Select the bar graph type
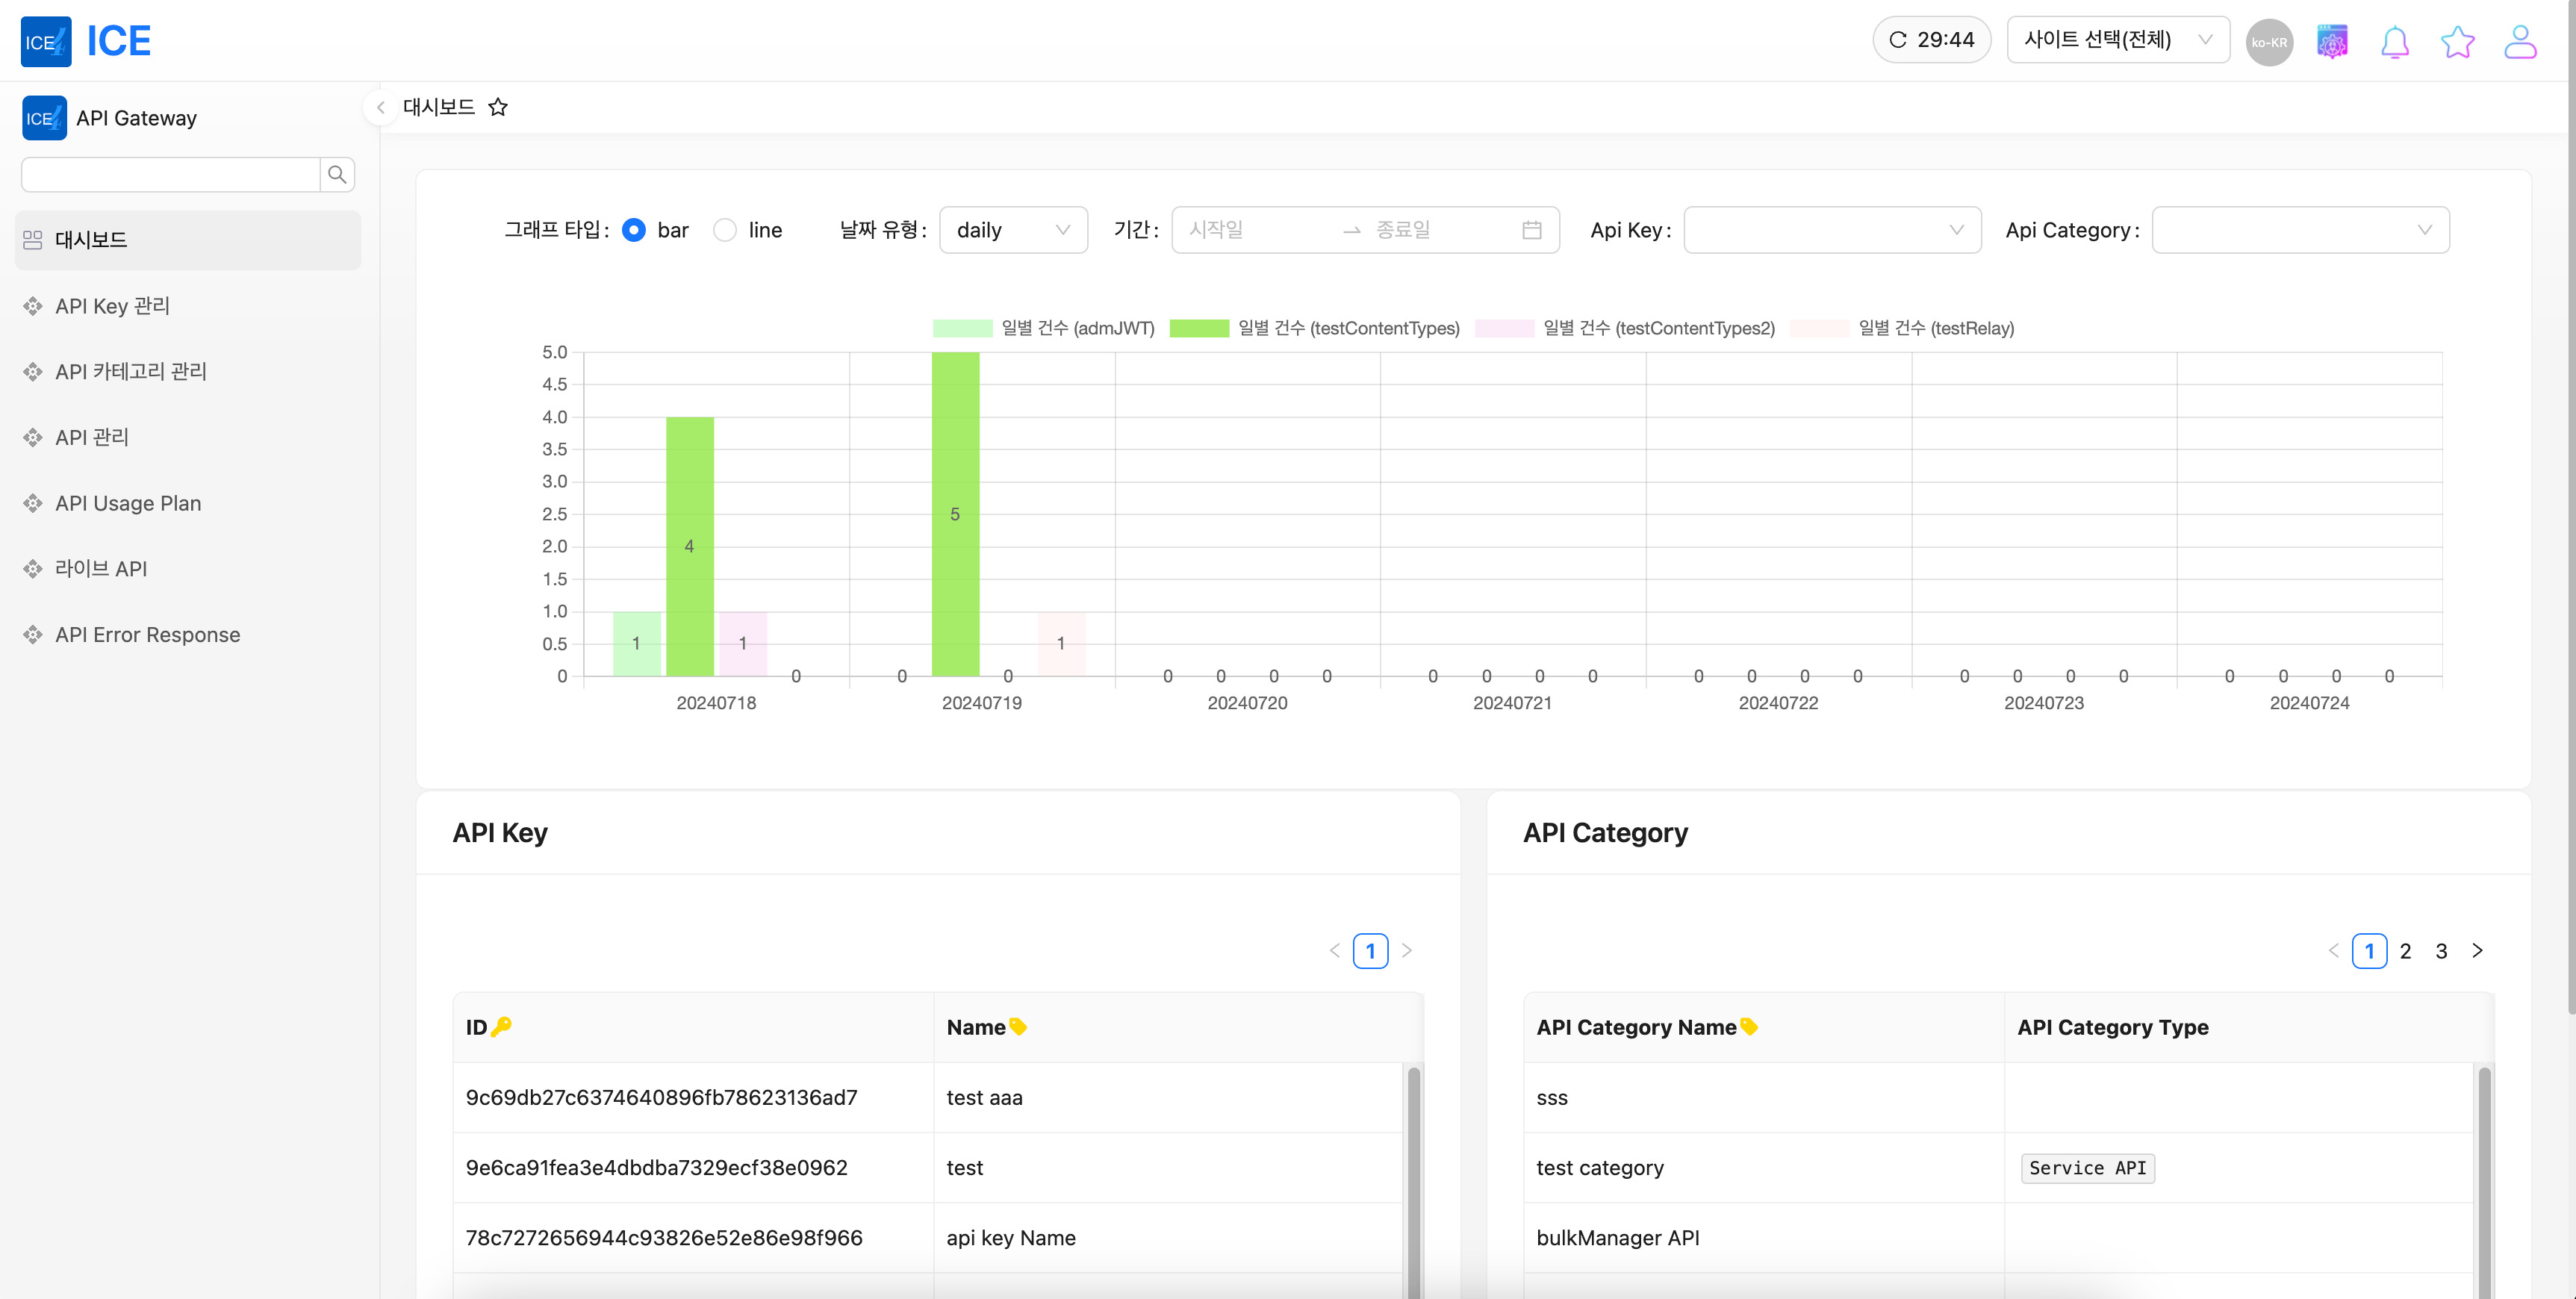The image size is (2576, 1299). click(x=634, y=229)
